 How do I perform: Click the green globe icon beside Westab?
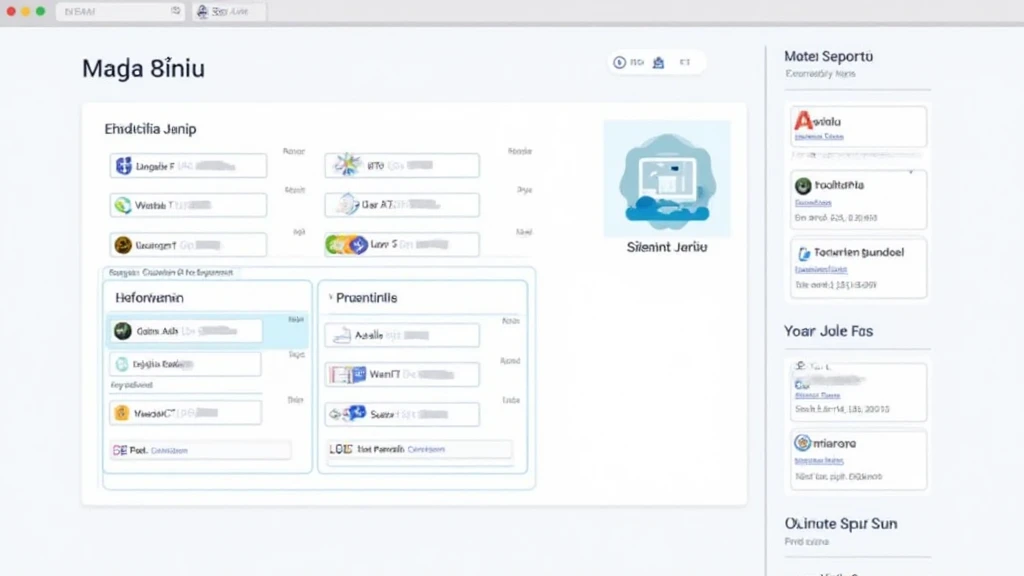point(123,205)
